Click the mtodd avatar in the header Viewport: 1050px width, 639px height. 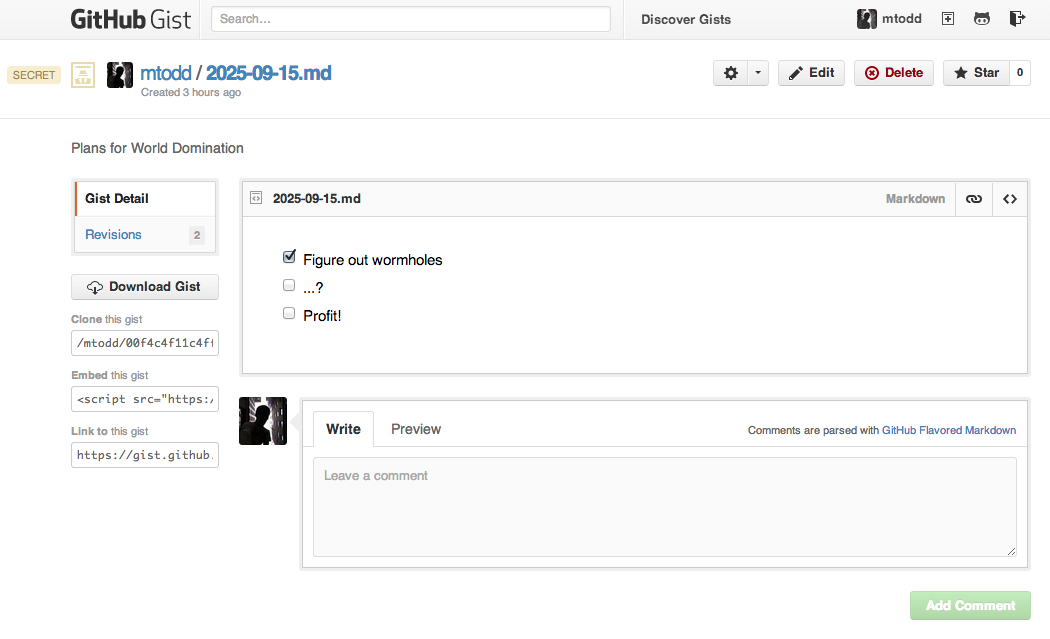pyautogui.click(x=867, y=19)
